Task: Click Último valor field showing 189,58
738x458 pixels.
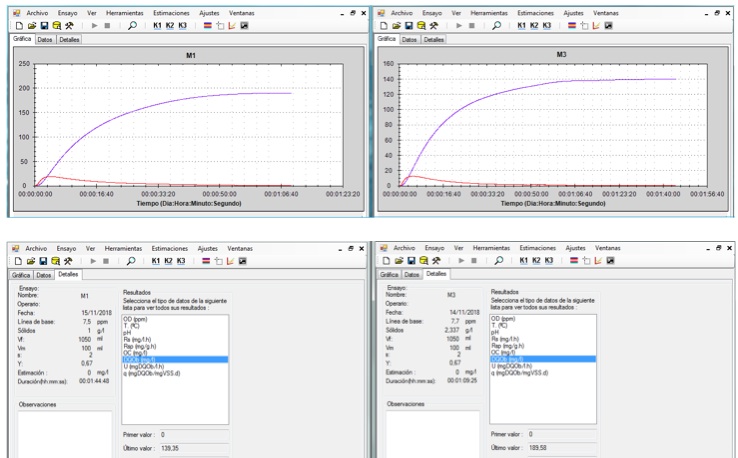Action: click(x=562, y=448)
